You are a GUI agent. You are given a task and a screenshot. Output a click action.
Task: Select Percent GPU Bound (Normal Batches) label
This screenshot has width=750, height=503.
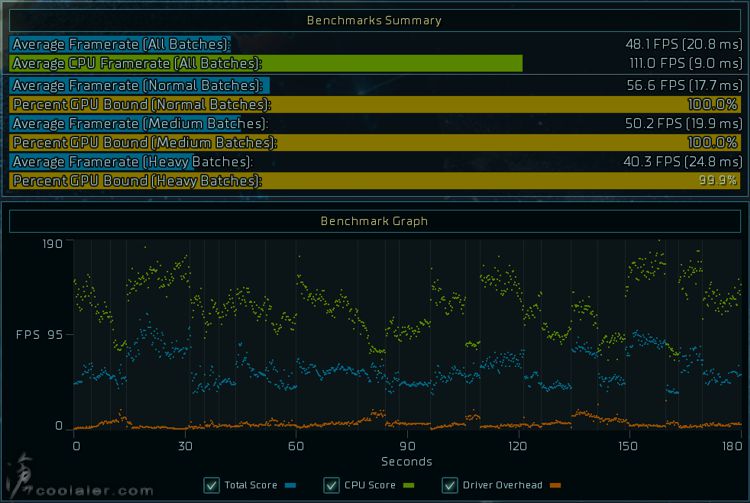[x=142, y=104]
